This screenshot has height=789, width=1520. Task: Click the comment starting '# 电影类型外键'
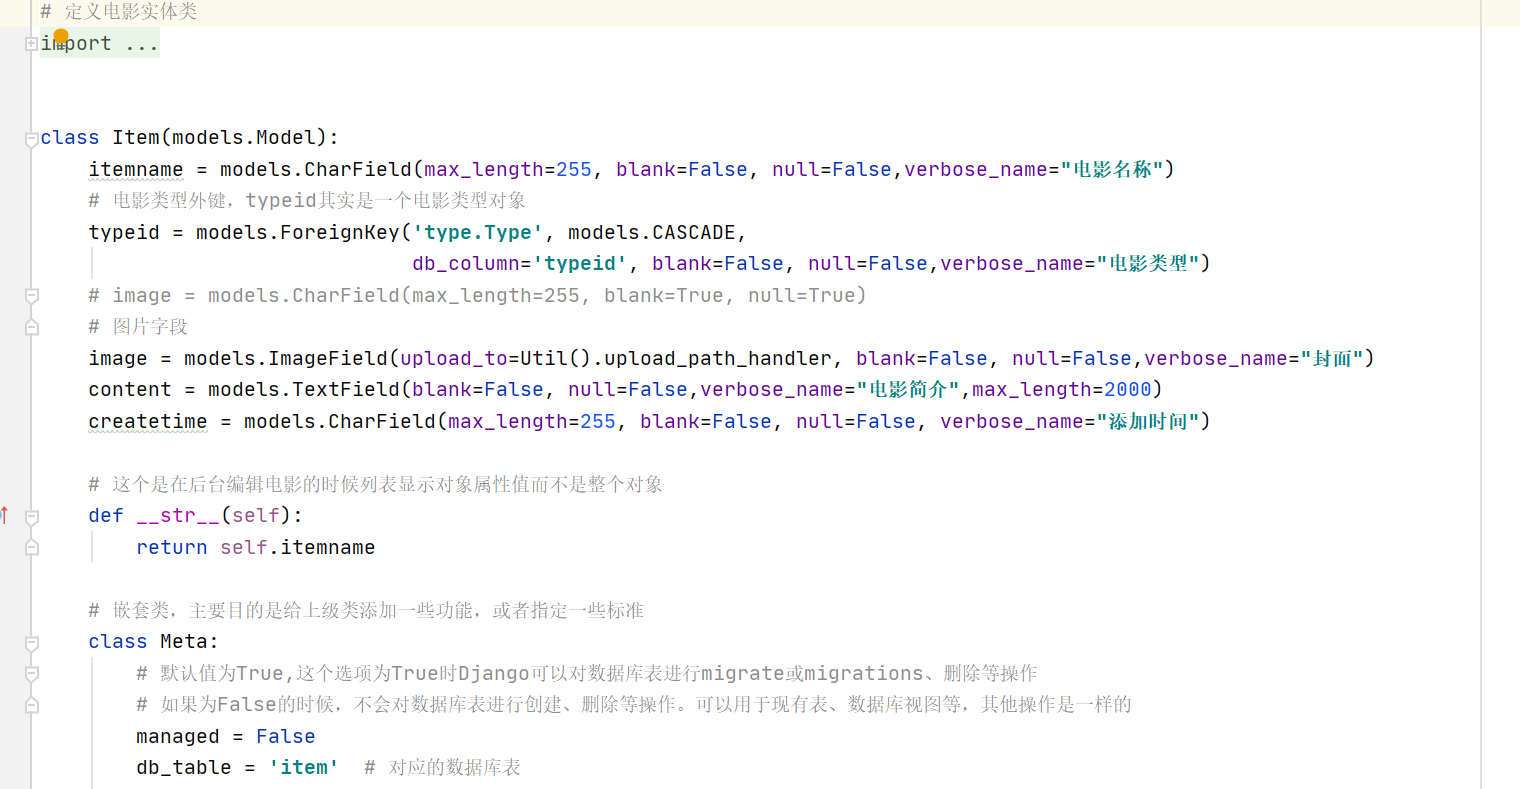pos(307,200)
